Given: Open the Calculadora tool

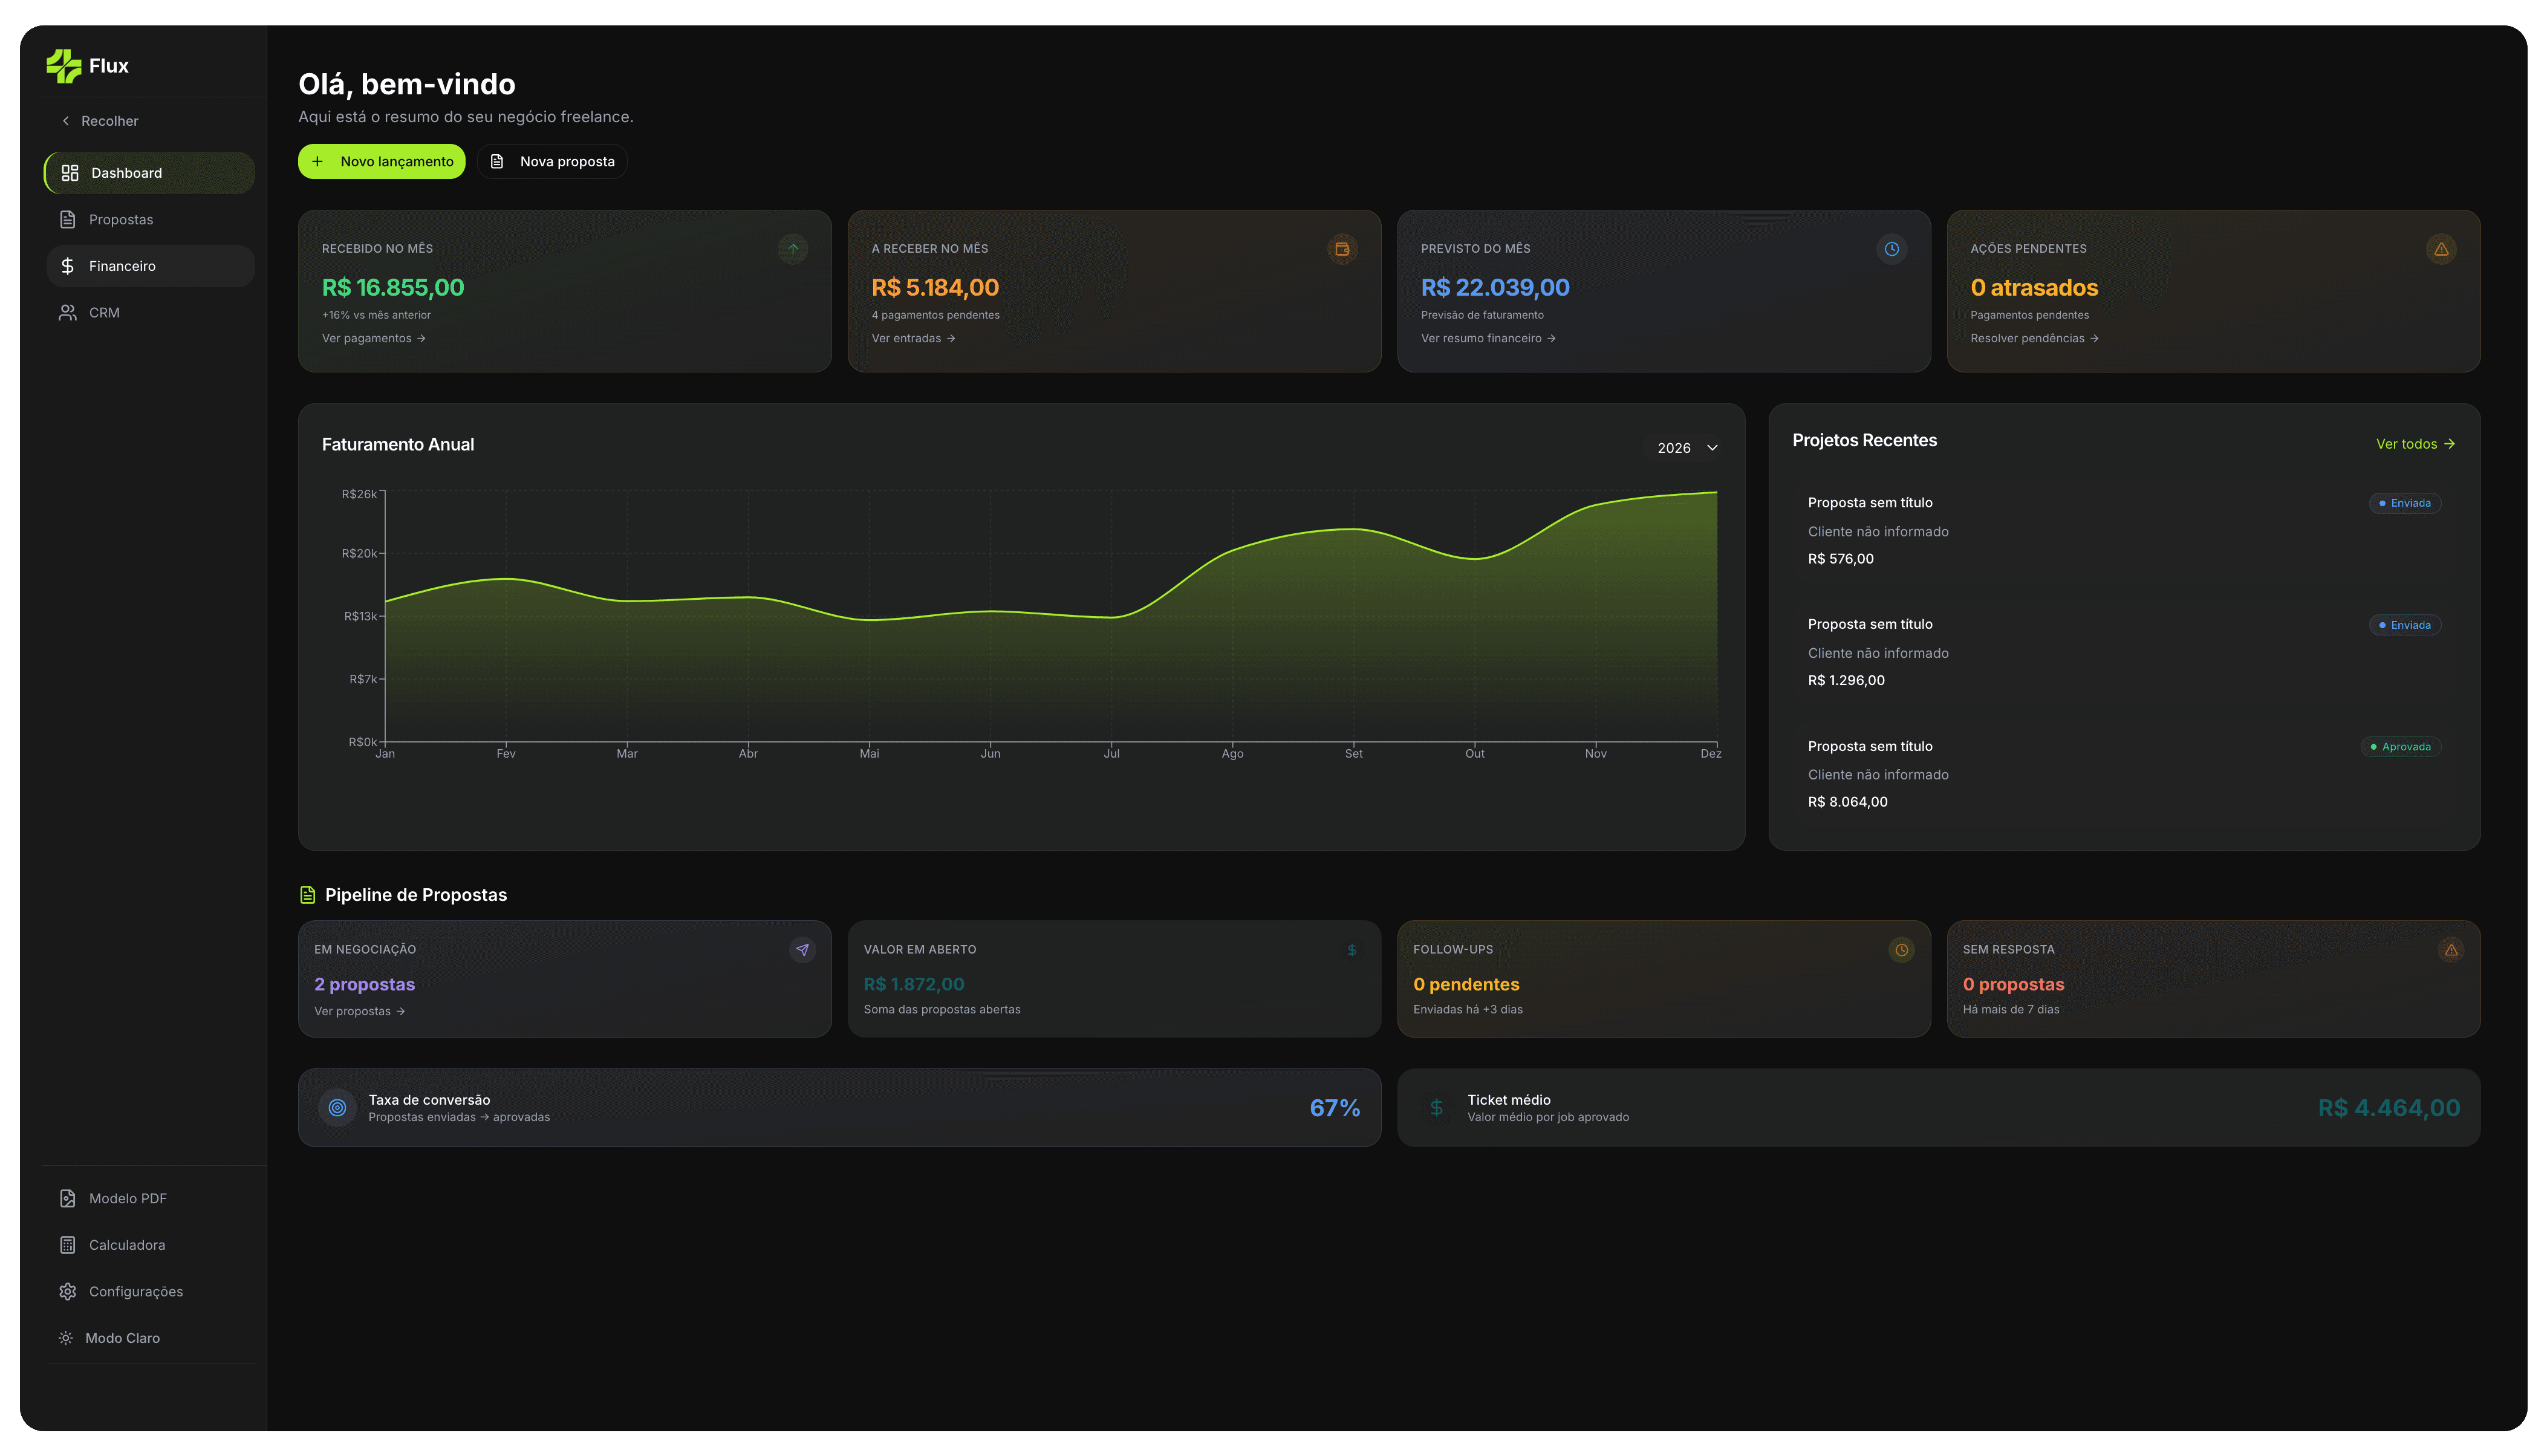Looking at the screenshot, I should coord(126,1245).
